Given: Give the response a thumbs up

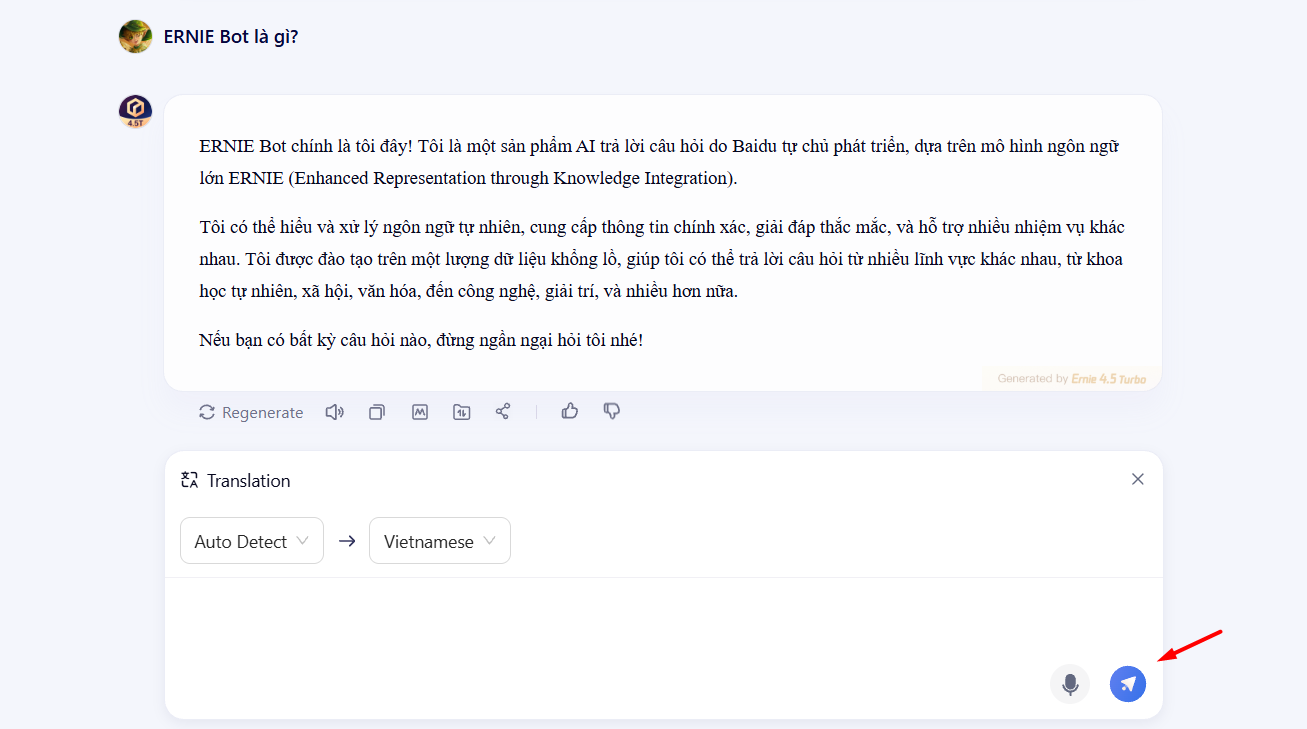Looking at the screenshot, I should tap(570, 411).
